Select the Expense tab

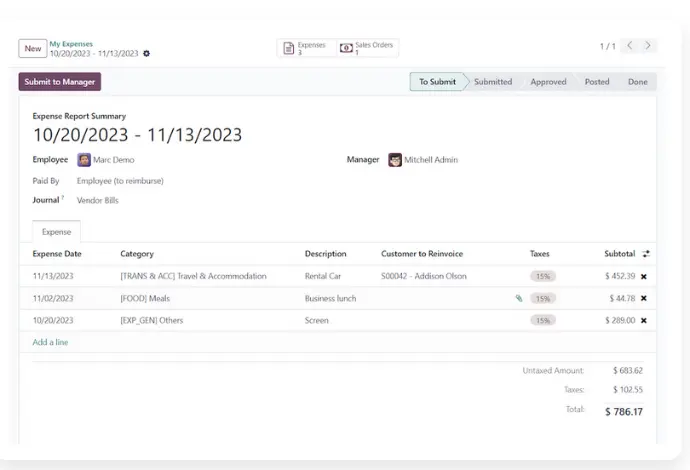pyautogui.click(x=56, y=231)
